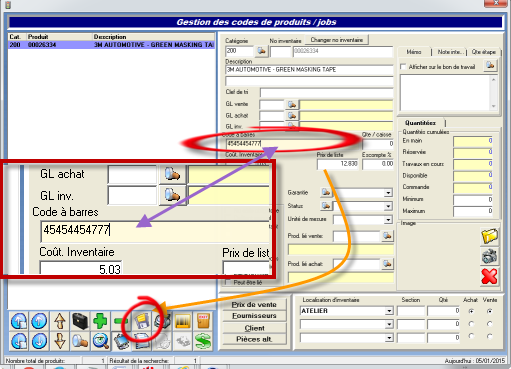Viewport: 511px width, 369px height.
Task: Expand the ATELIER location dropdown
Action: (389, 311)
